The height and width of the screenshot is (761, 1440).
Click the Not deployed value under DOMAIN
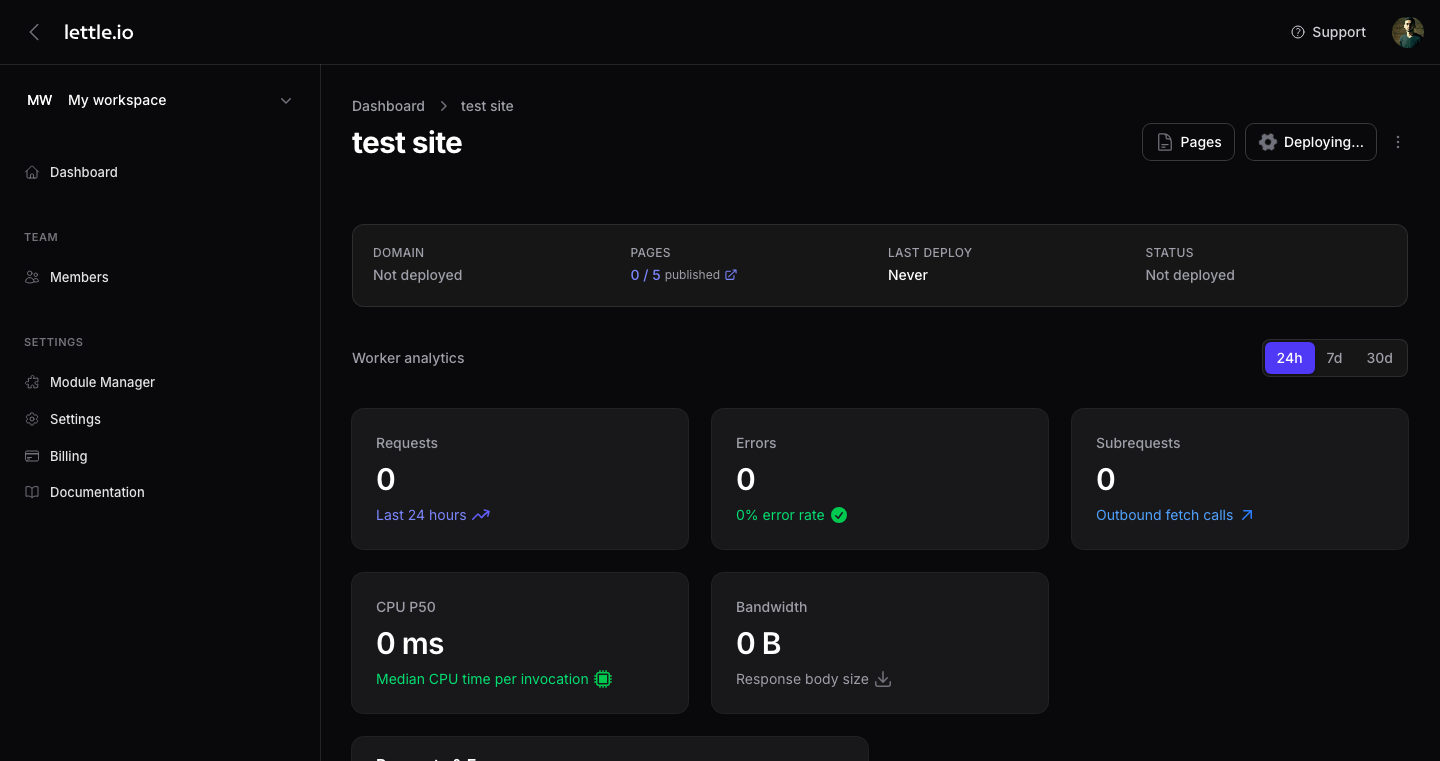[417, 275]
